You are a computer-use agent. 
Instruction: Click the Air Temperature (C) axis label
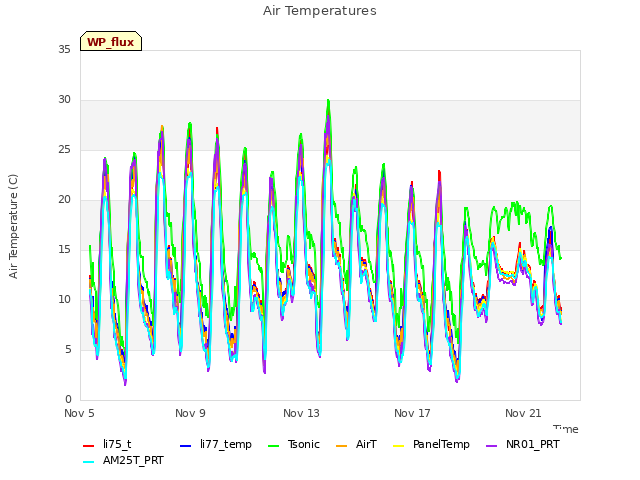coord(13,227)
